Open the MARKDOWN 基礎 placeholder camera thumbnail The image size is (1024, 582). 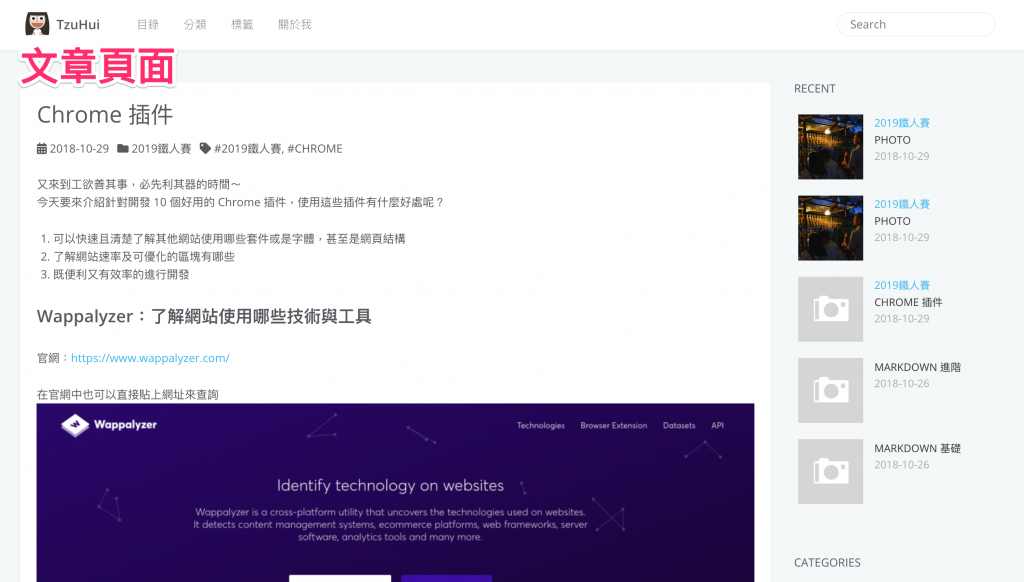(x=830, y=471)
